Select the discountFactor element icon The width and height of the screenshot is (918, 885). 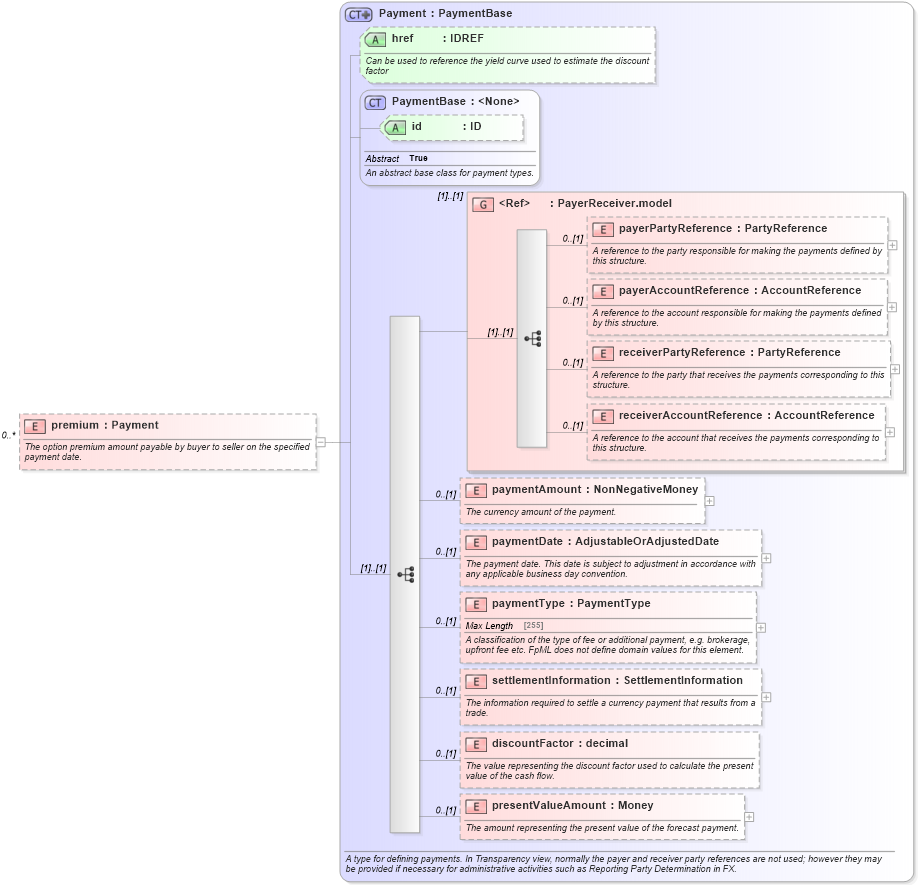click(476, 744)
